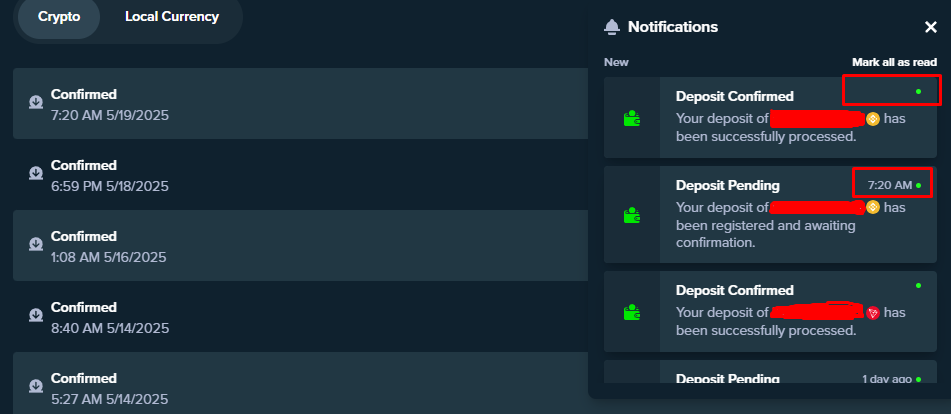Close the Notifications panel

[930, 27]
